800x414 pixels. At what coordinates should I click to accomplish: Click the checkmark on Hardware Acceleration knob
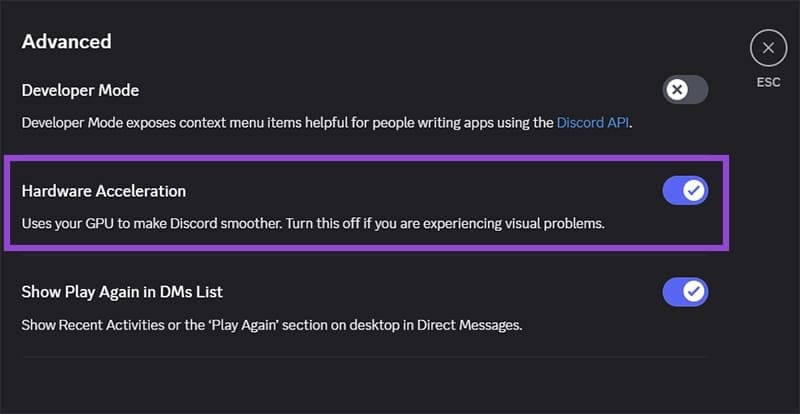(x=694, y=190)
